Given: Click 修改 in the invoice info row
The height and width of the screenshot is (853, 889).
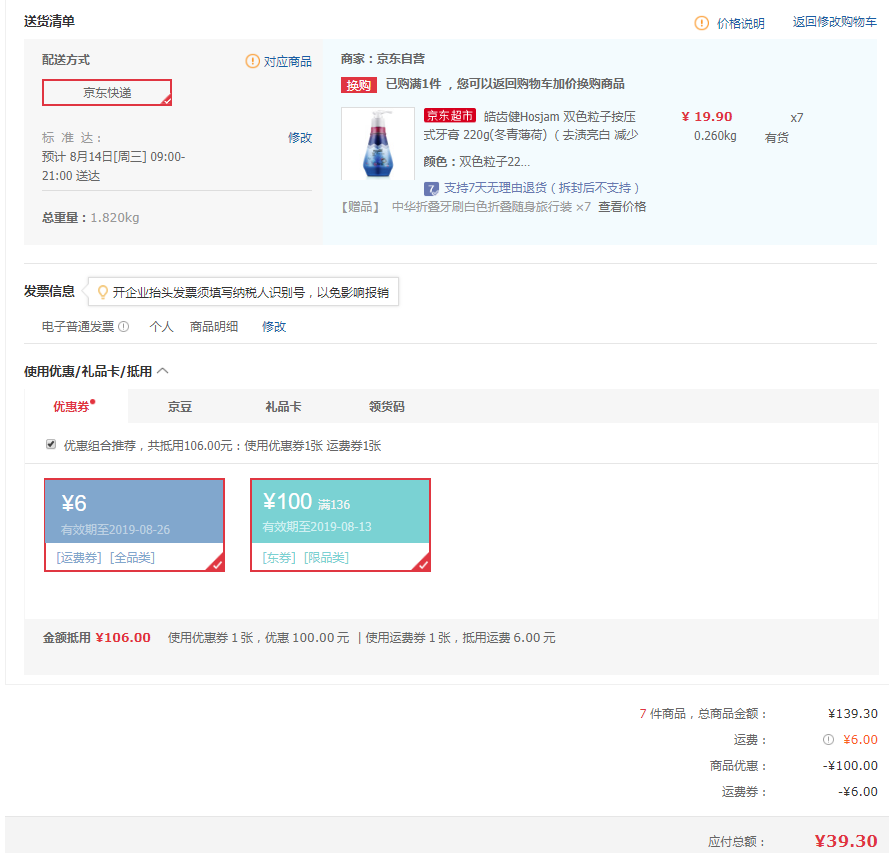Looking at the screenshot, I should (x=274, y=326).
